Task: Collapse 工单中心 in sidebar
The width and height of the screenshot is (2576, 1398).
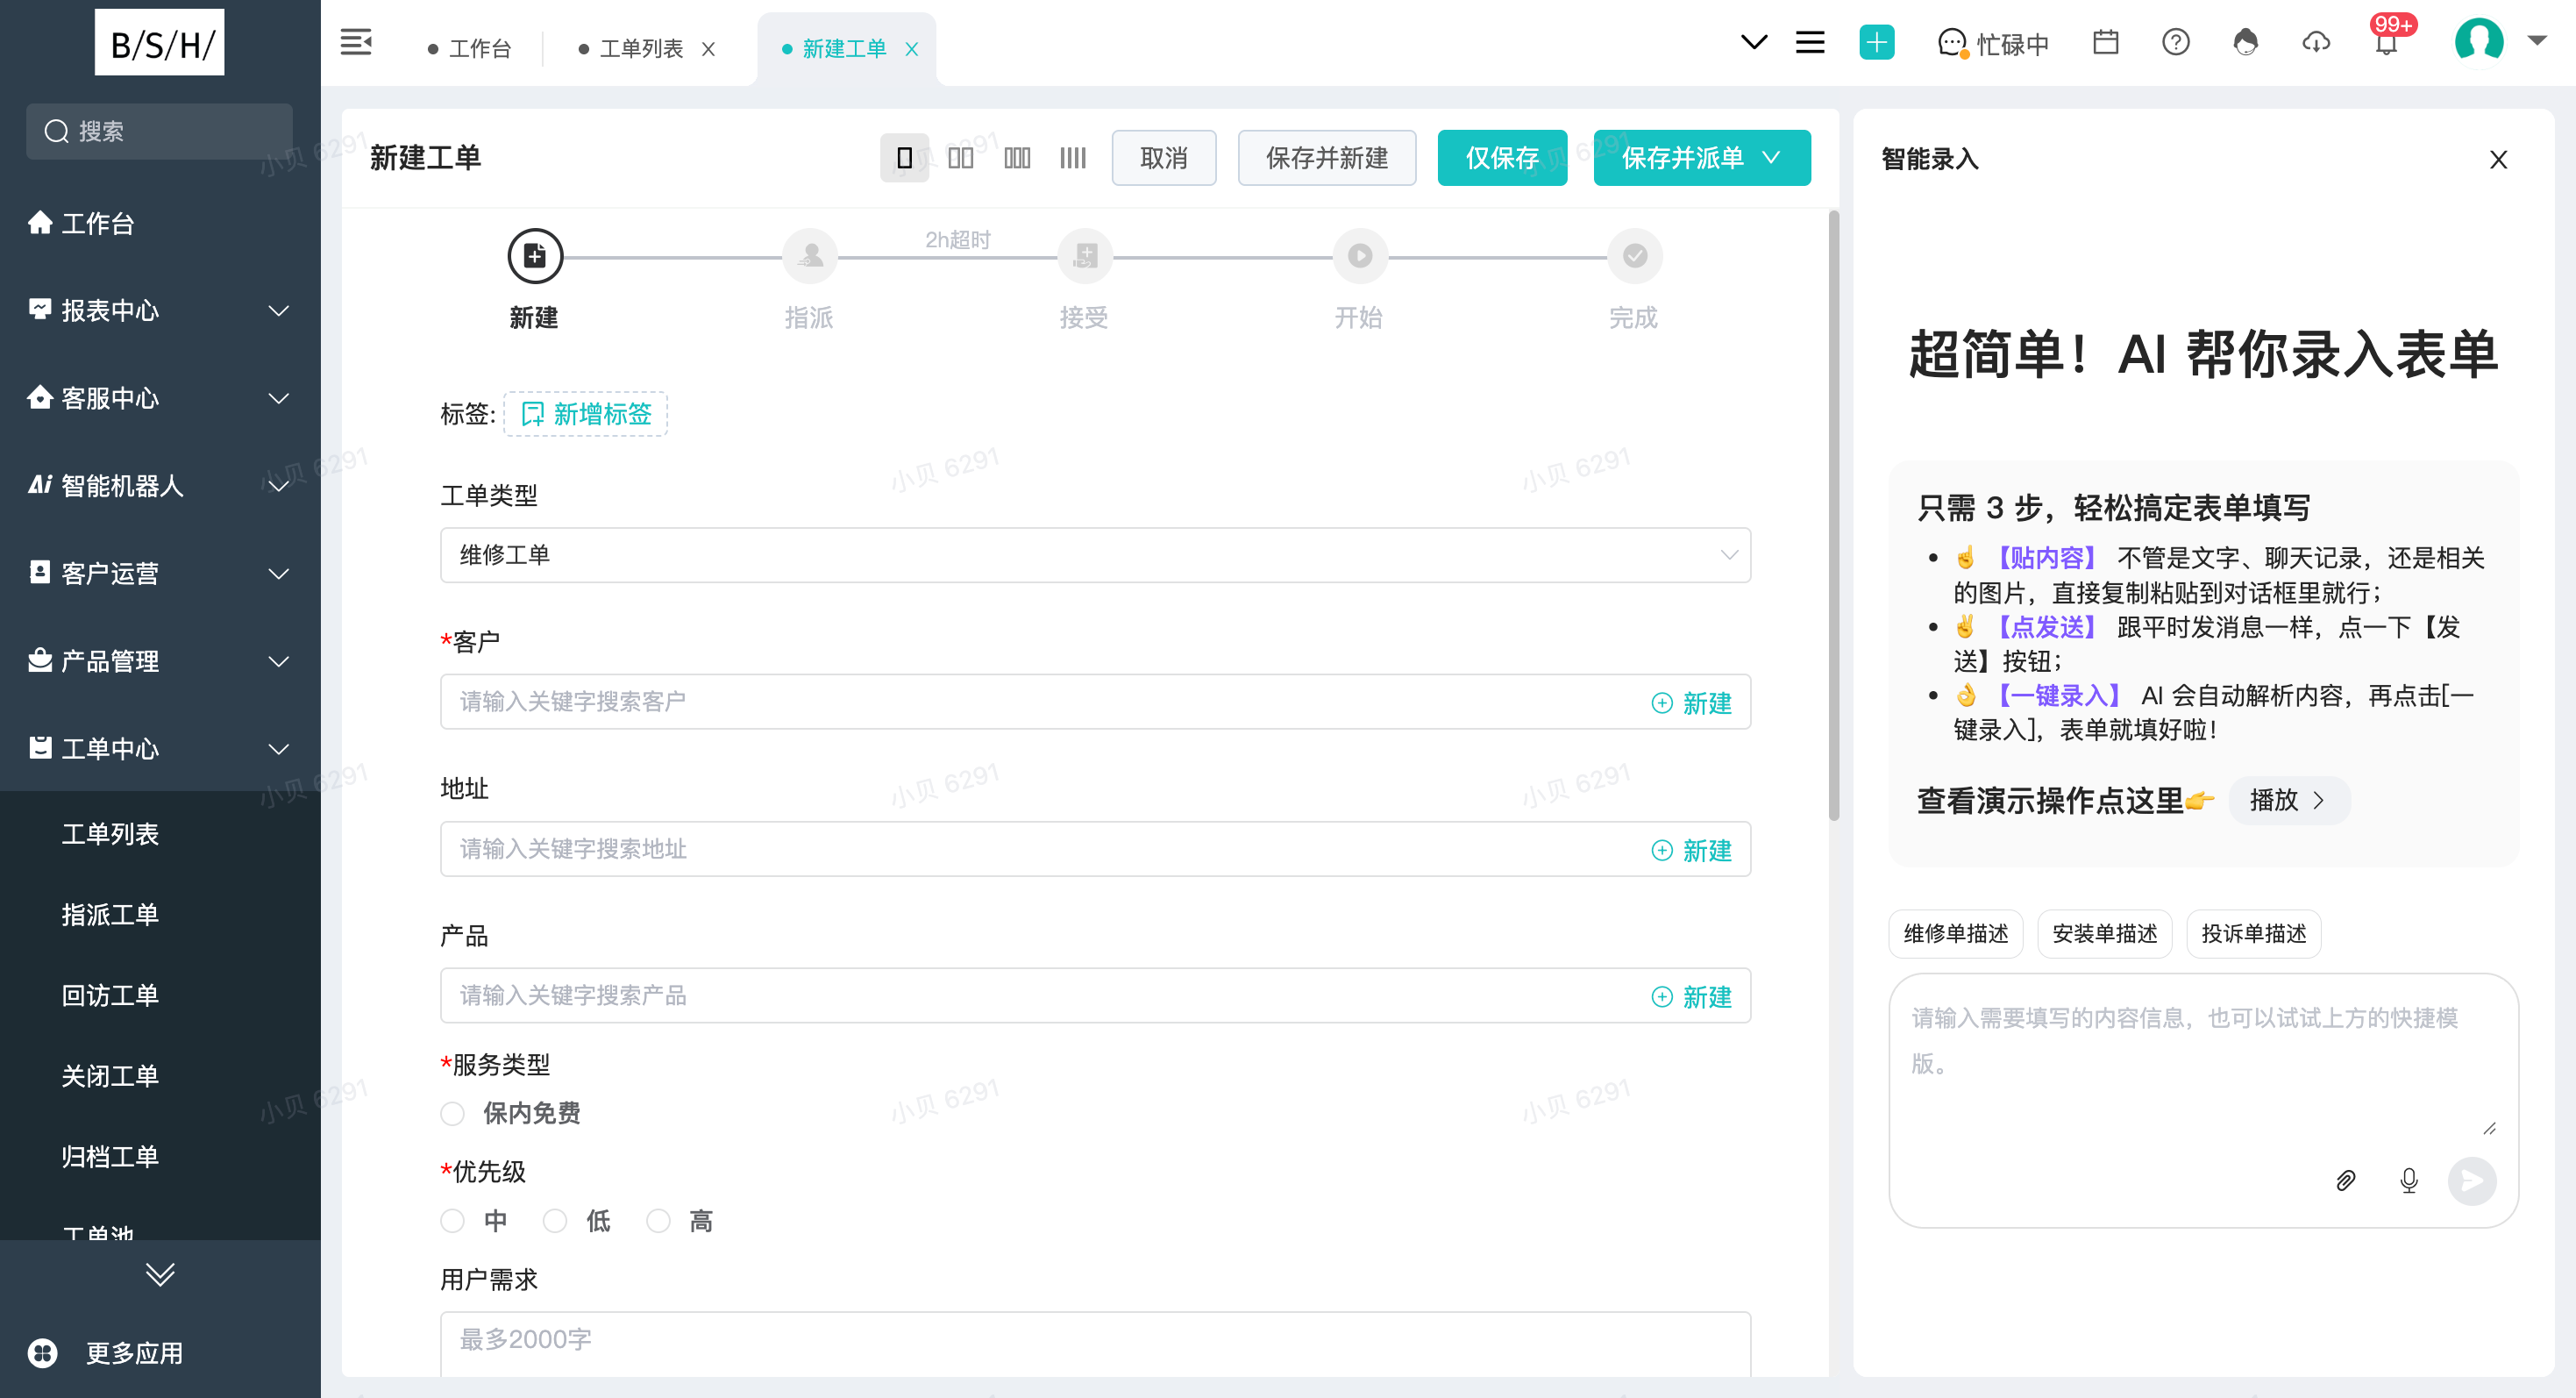Action: [160, 748]
